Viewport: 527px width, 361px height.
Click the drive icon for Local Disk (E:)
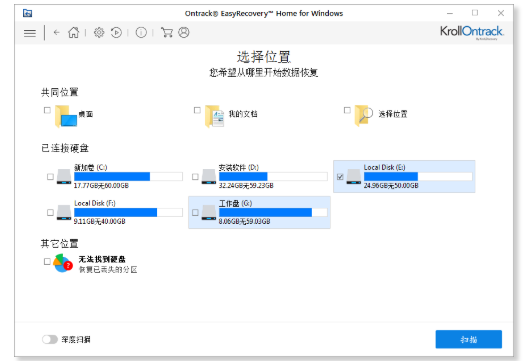click(x=354, y=176)
